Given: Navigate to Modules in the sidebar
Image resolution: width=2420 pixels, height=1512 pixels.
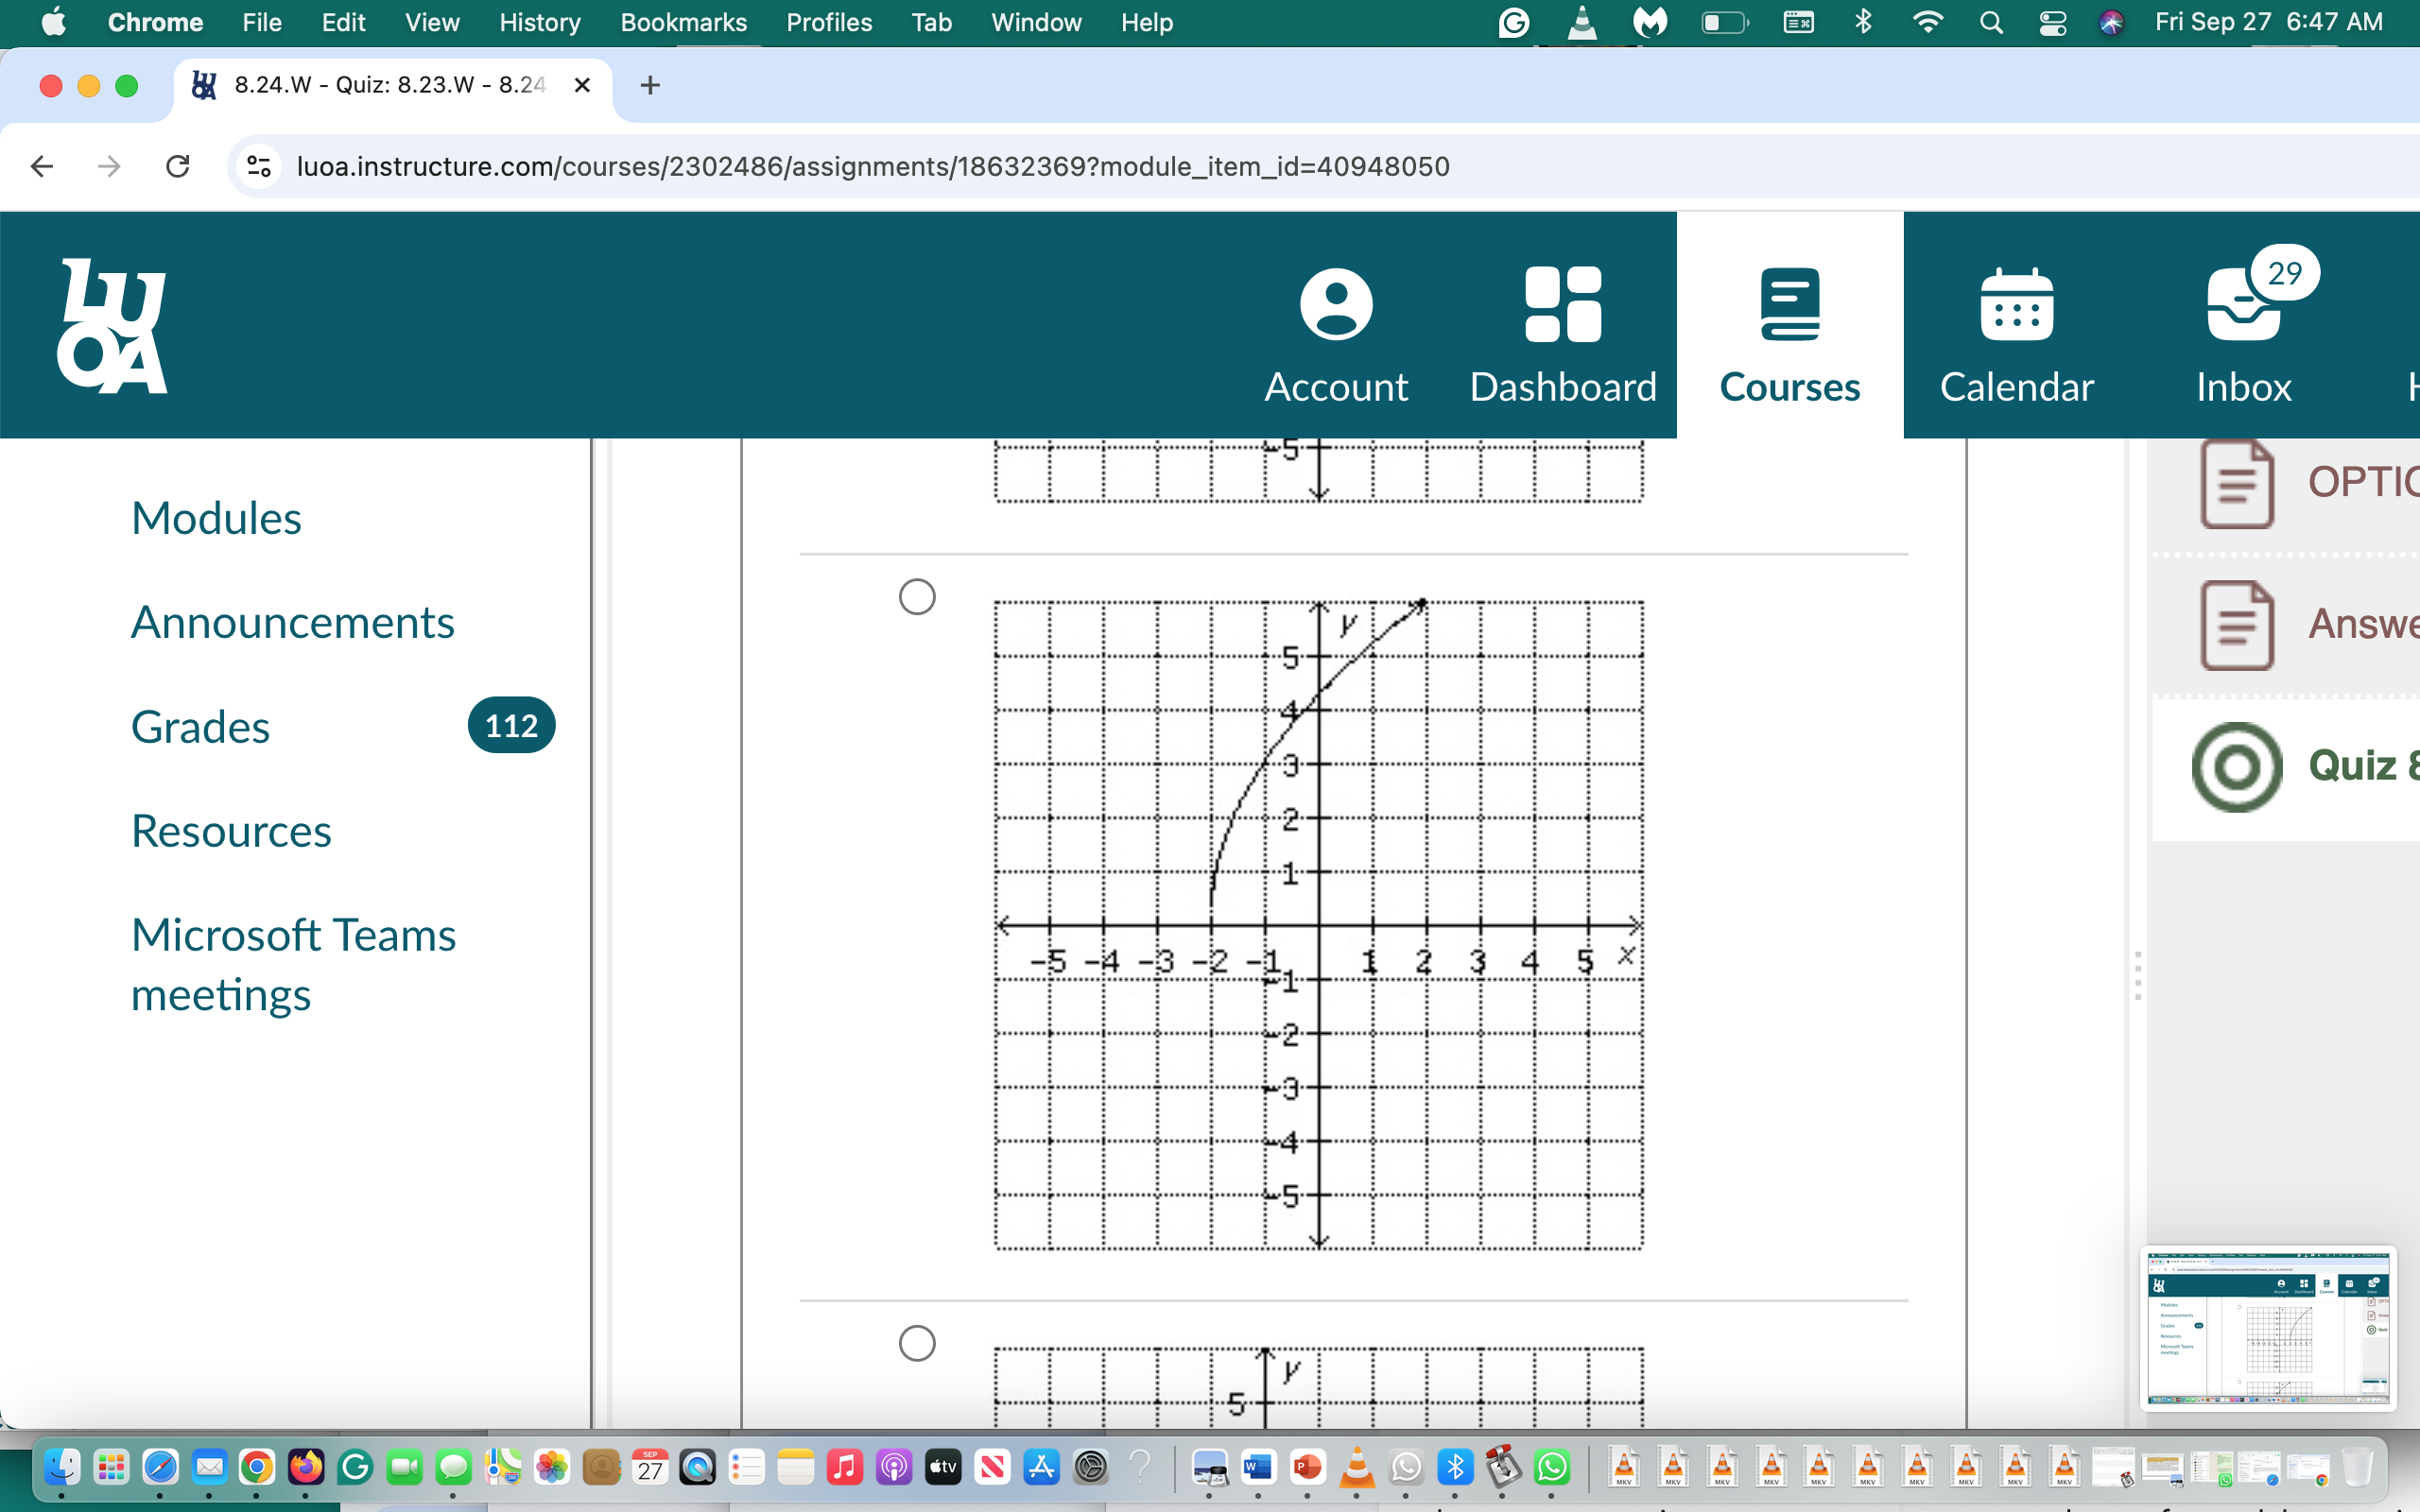Looking at the screenshot, I should pos(216,518).
